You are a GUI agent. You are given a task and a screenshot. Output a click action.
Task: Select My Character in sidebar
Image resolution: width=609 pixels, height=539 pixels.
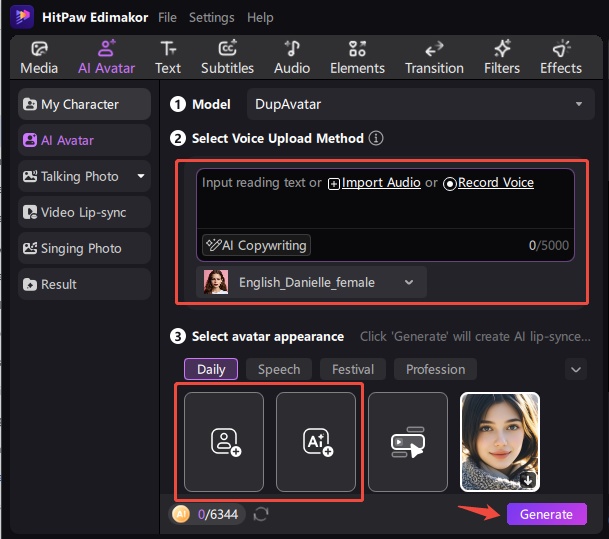84,104
